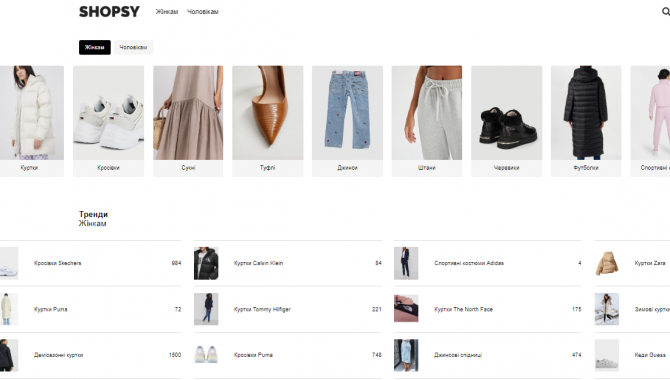Click the Кеди Guess shoe thumbnail
Image resolution: width=670 pixels, height=380 pixels.
pos(607,355)
